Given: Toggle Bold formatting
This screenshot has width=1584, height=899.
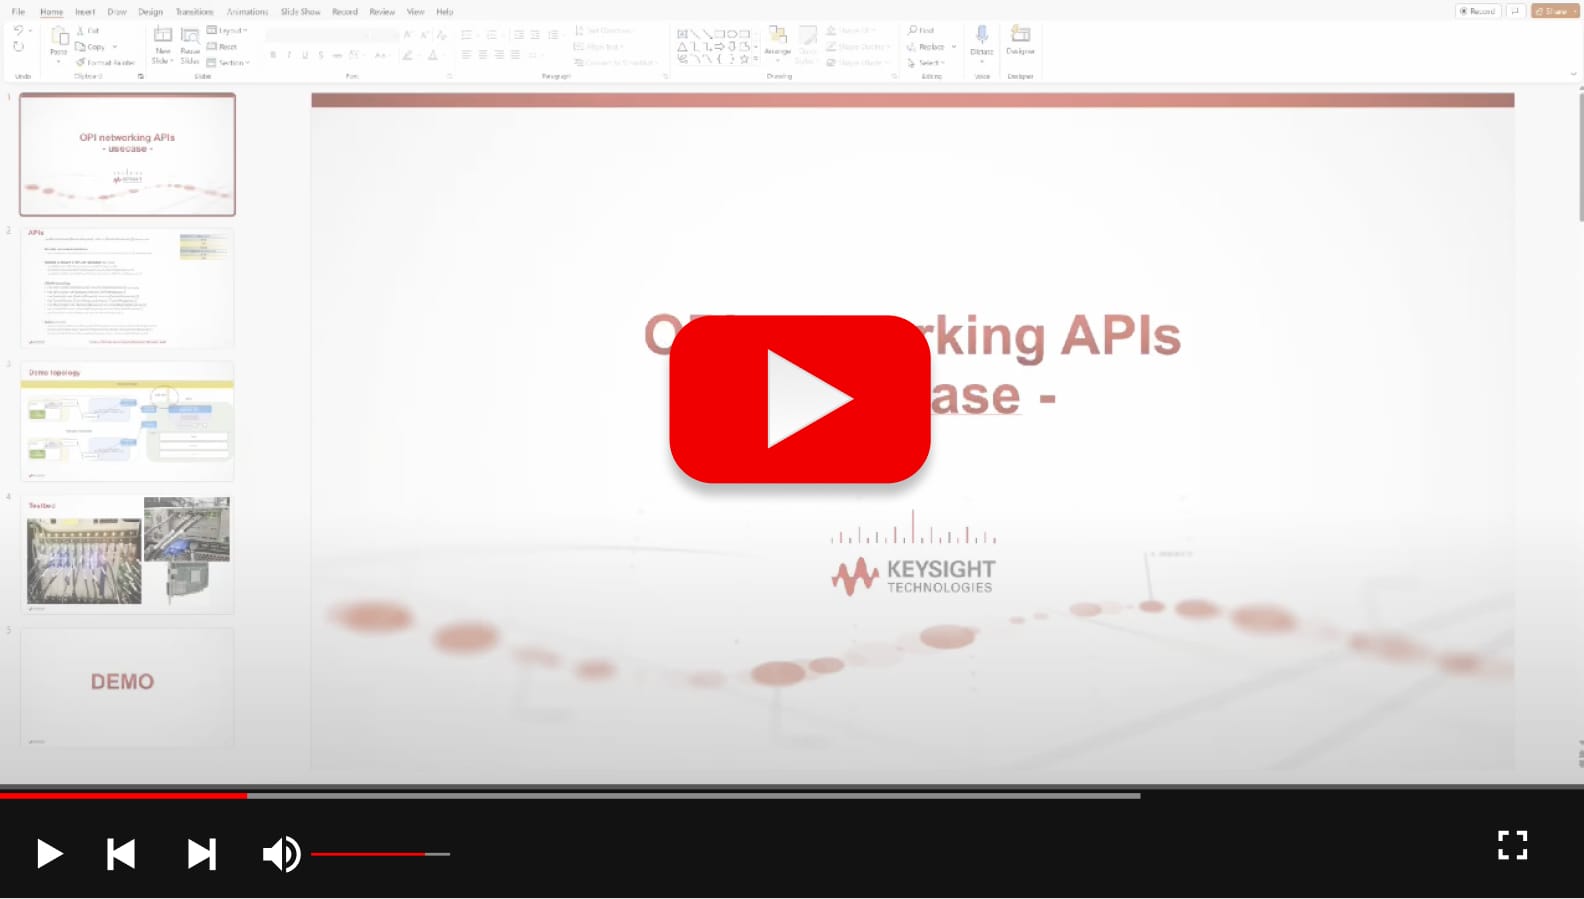Looking at the screenshot, I should (273, 55).
